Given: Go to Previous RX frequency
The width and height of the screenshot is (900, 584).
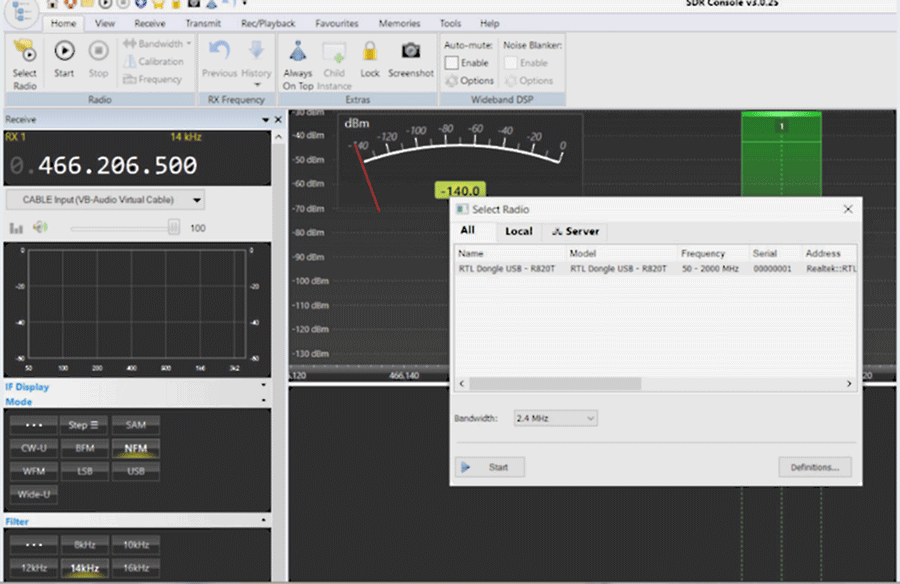Looking at the screenshot, I should [219, 59].
